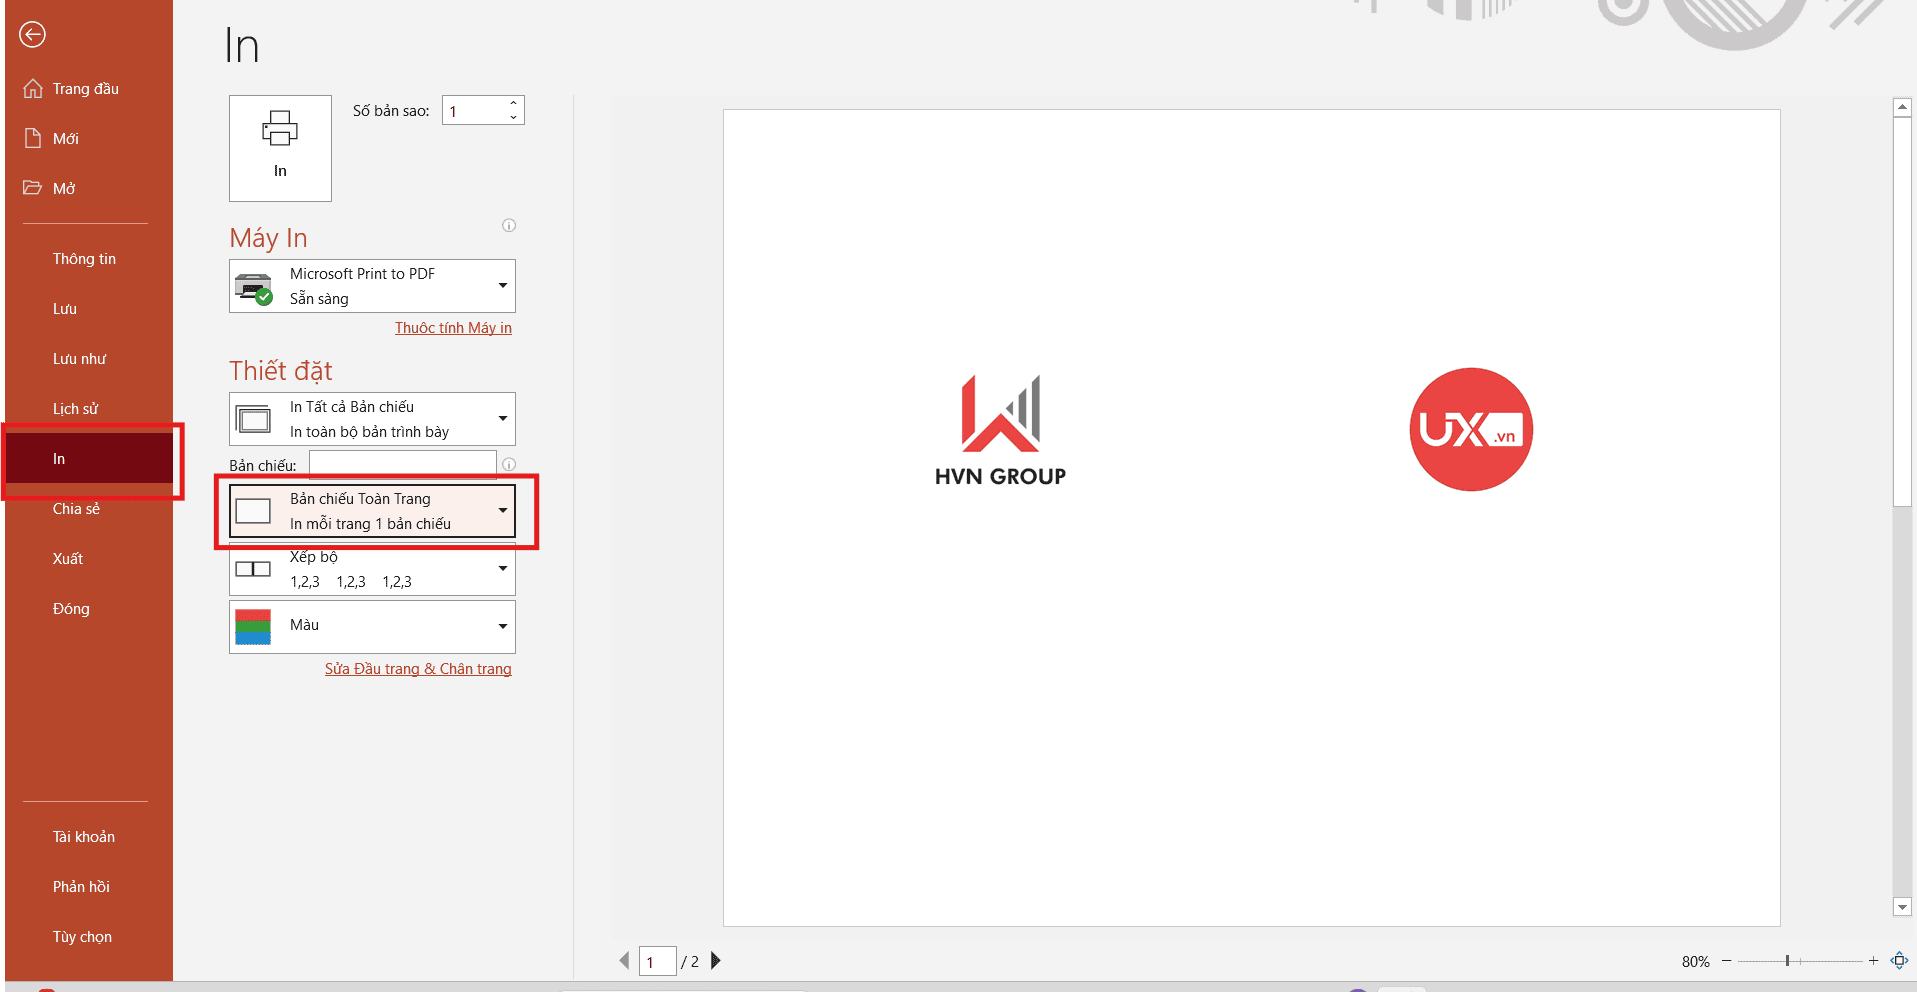Click the fit-to-page zoom icon
The width and height of the screenshot is (1917, 992).
pyautogui.click(x=1899, y=961)
